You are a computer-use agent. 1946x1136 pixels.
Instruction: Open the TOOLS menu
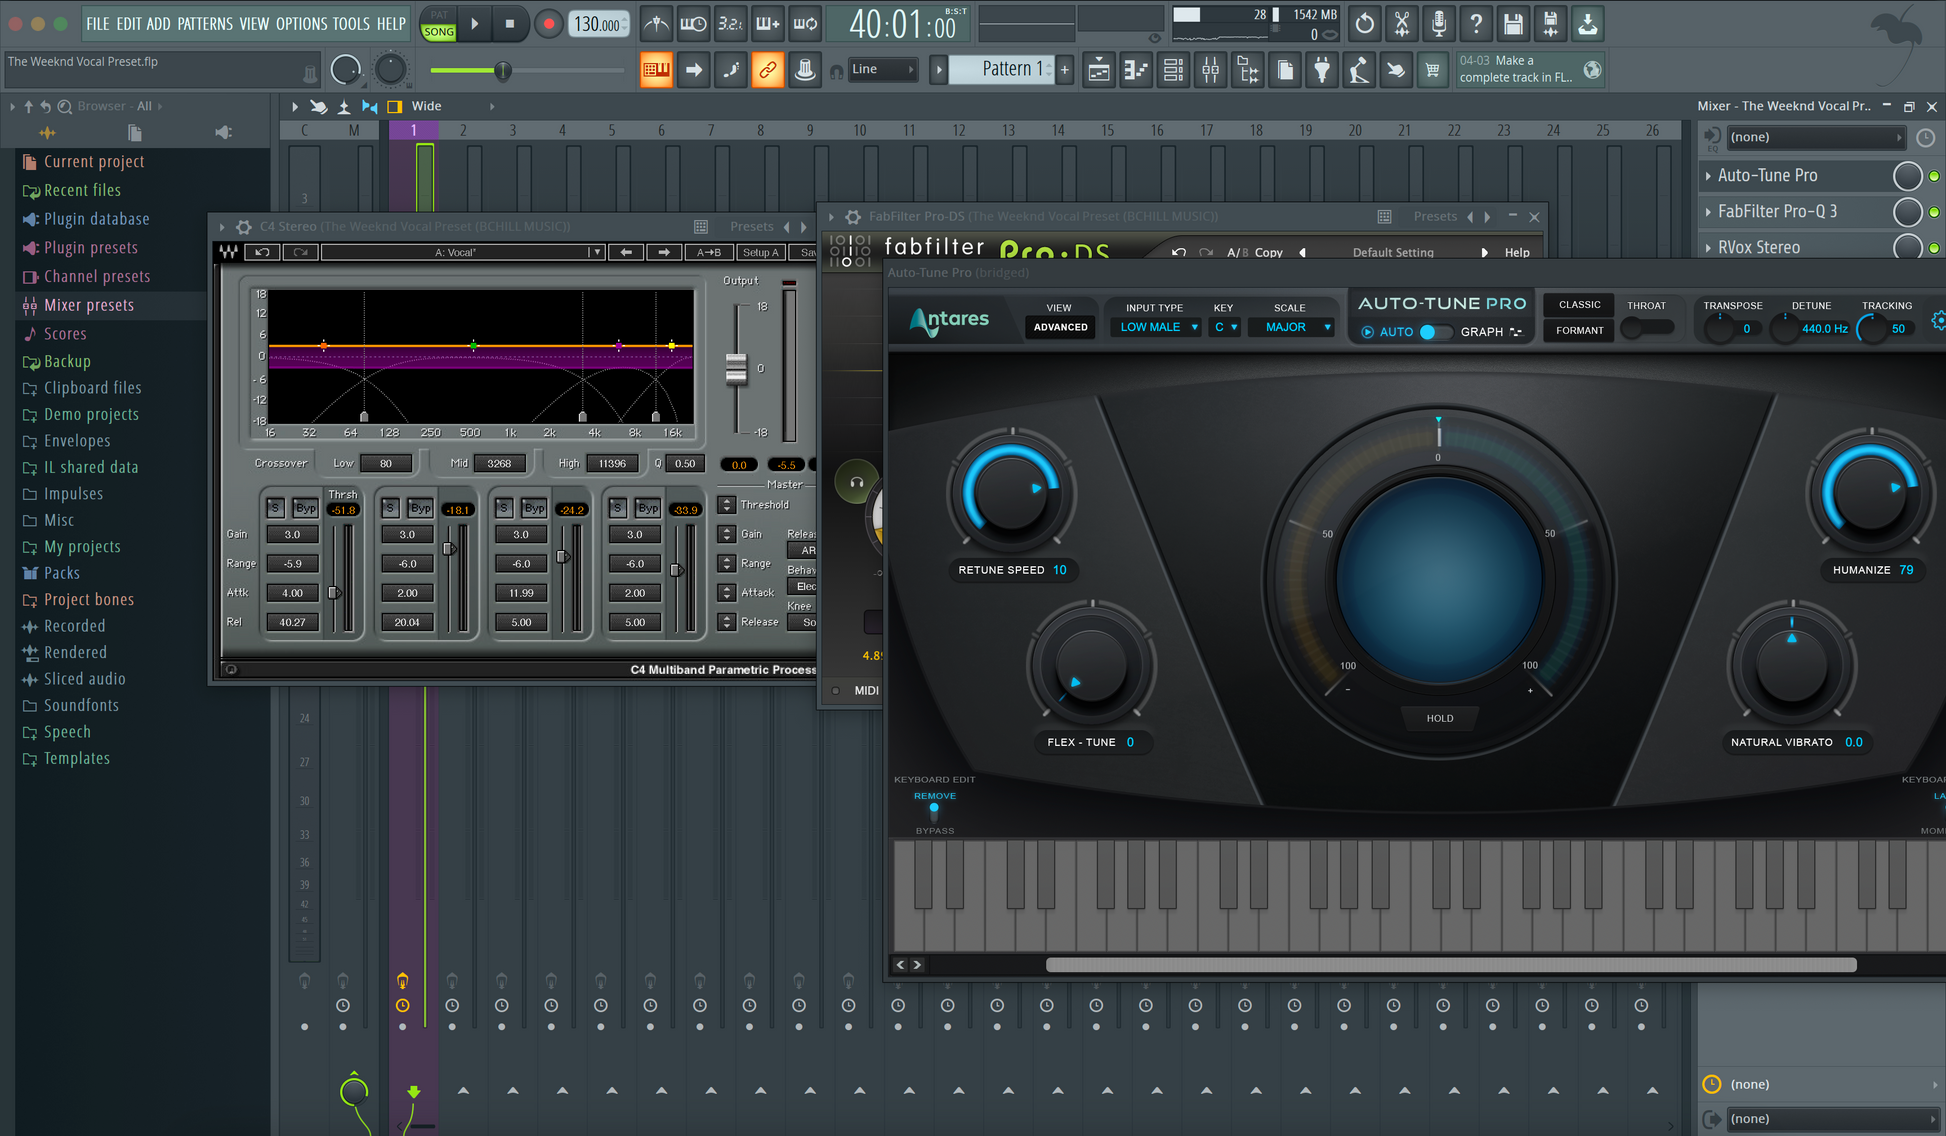(350, 23)
